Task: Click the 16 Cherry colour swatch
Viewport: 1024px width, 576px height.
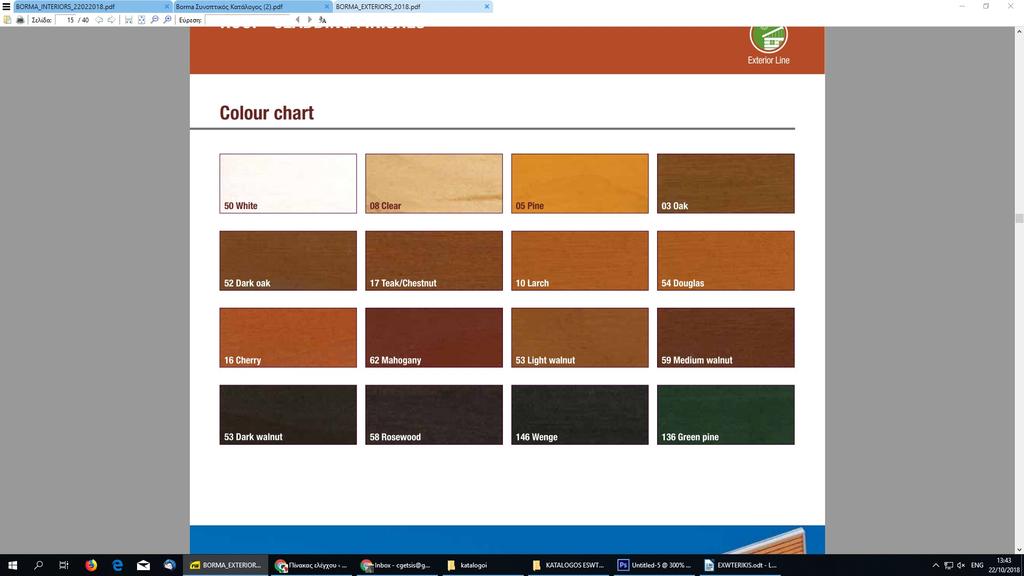Action: (x=288, y=338)
